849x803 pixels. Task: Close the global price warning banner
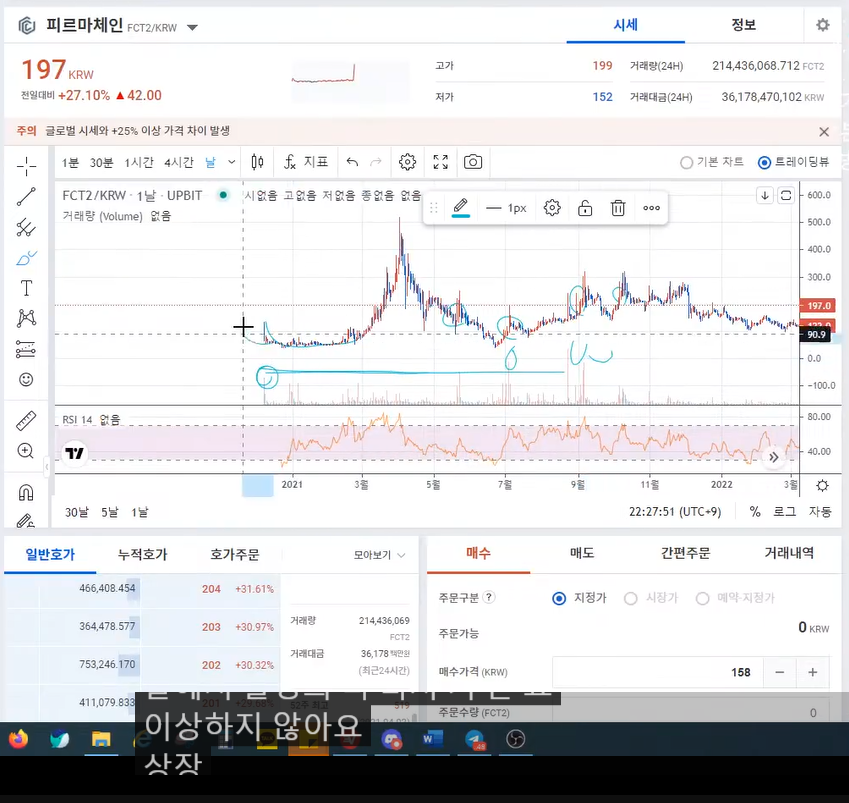(x=824, y=132)
